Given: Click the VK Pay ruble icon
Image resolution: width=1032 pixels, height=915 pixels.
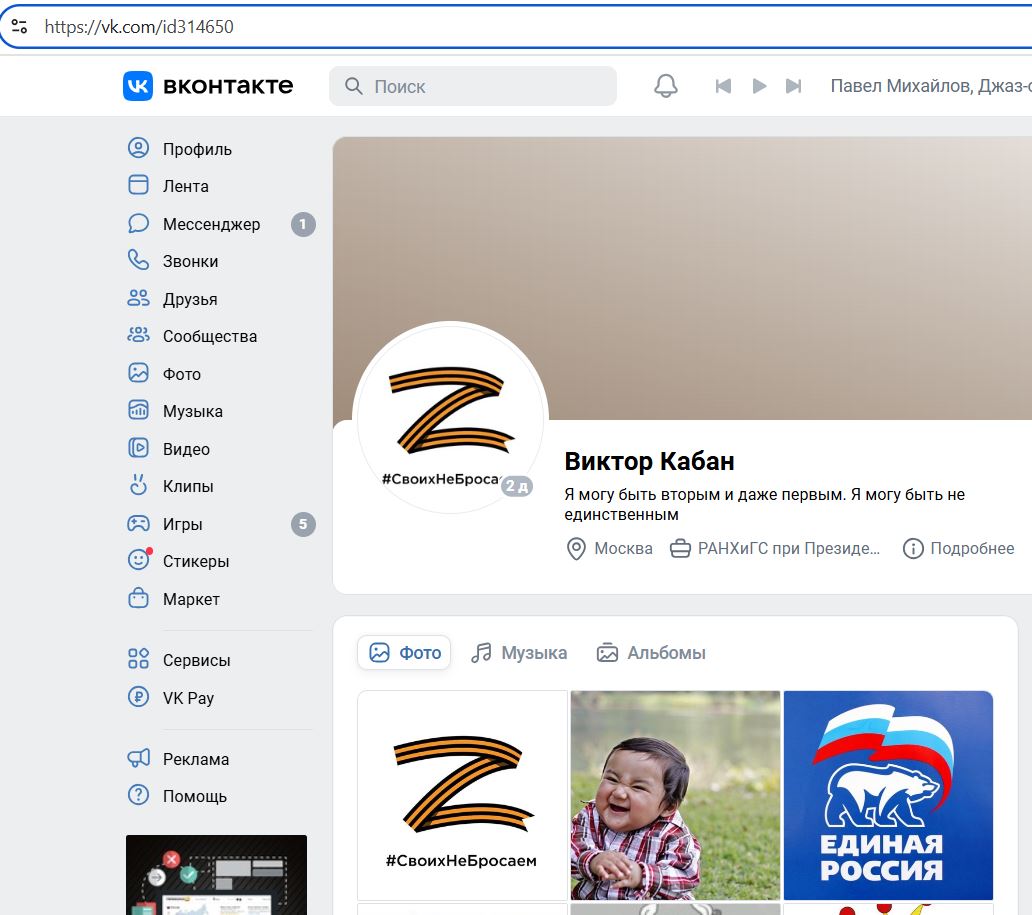Looking at the screenshot, I should pos(138,696).
